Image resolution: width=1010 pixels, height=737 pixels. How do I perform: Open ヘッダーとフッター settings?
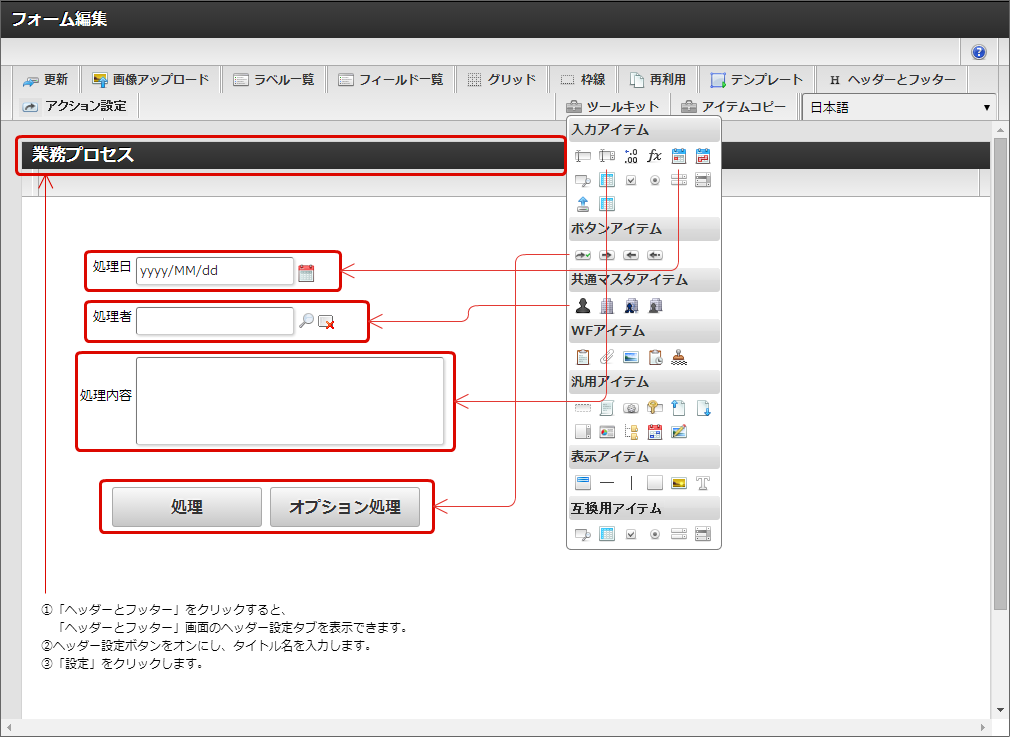pos(891,80)
